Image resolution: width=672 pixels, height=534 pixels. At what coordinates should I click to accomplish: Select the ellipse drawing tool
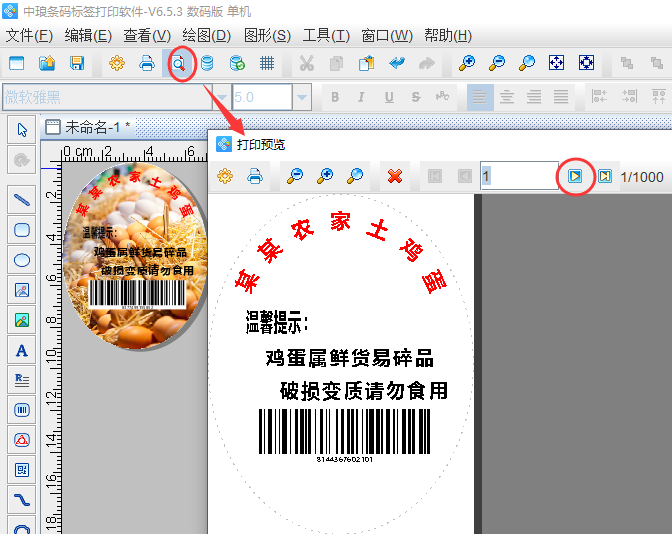click(21, 260)
